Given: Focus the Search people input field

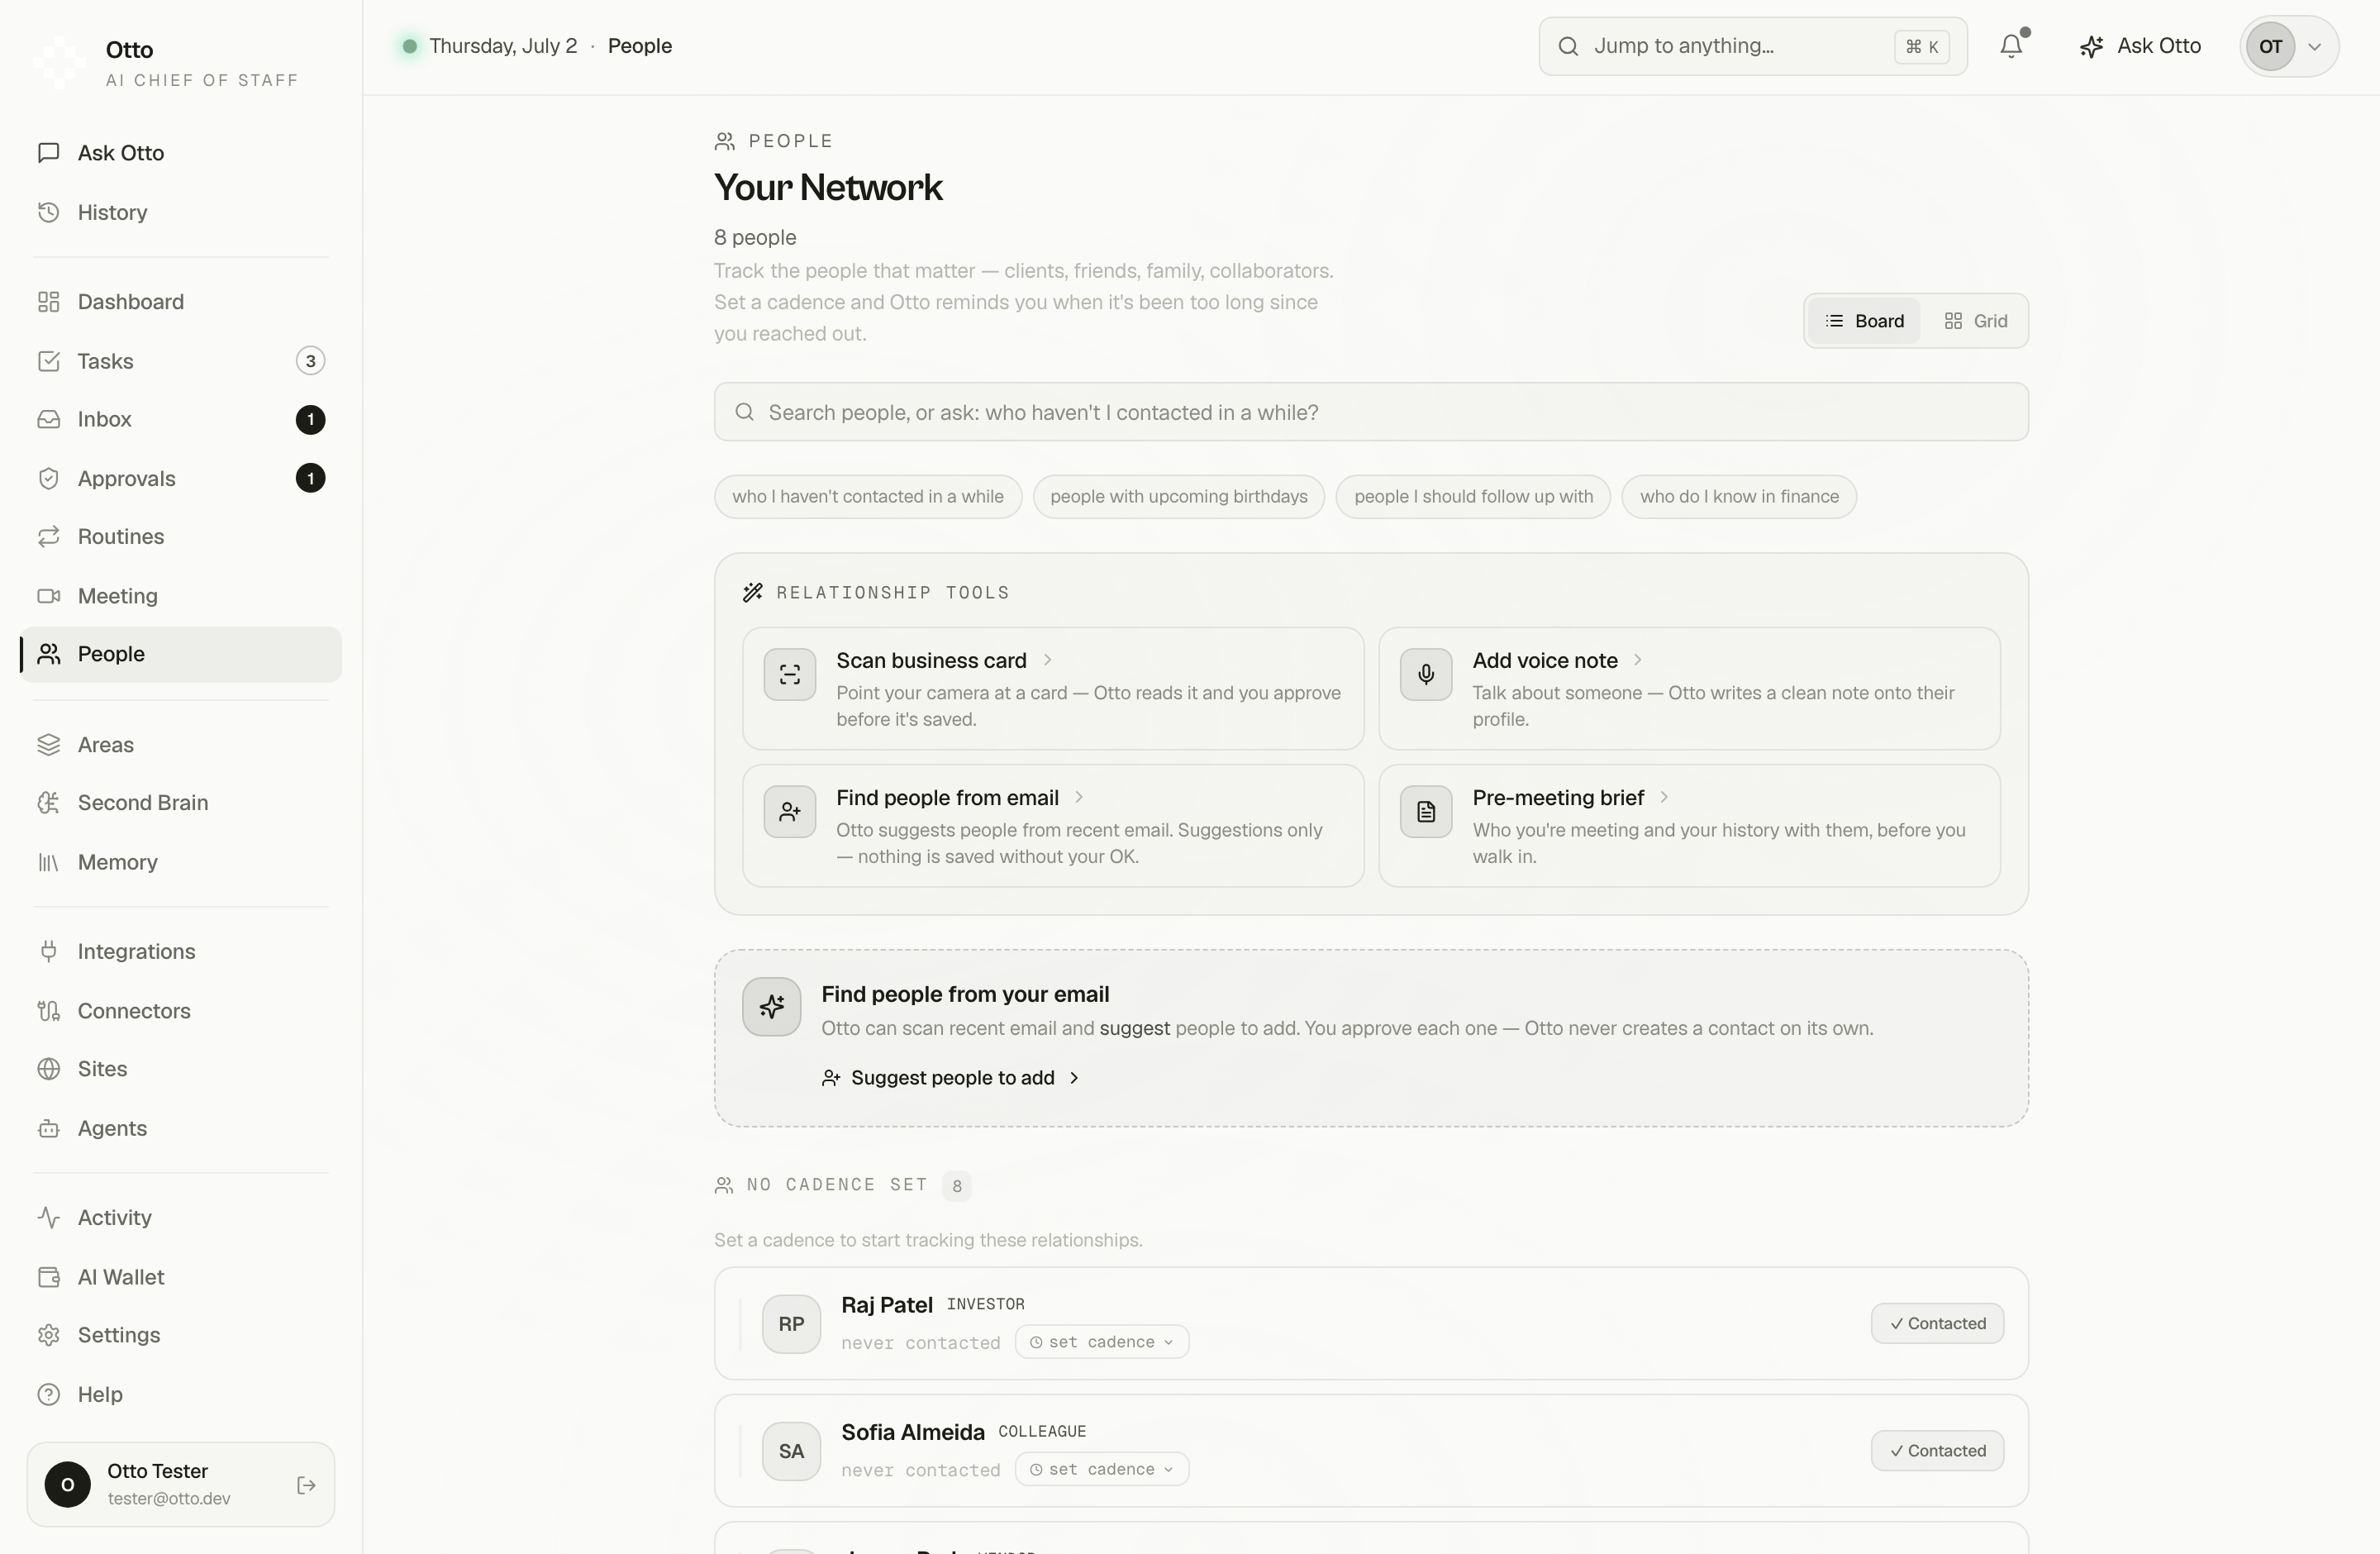Looking at the screenshot, I should click(x=1371, y=412).
